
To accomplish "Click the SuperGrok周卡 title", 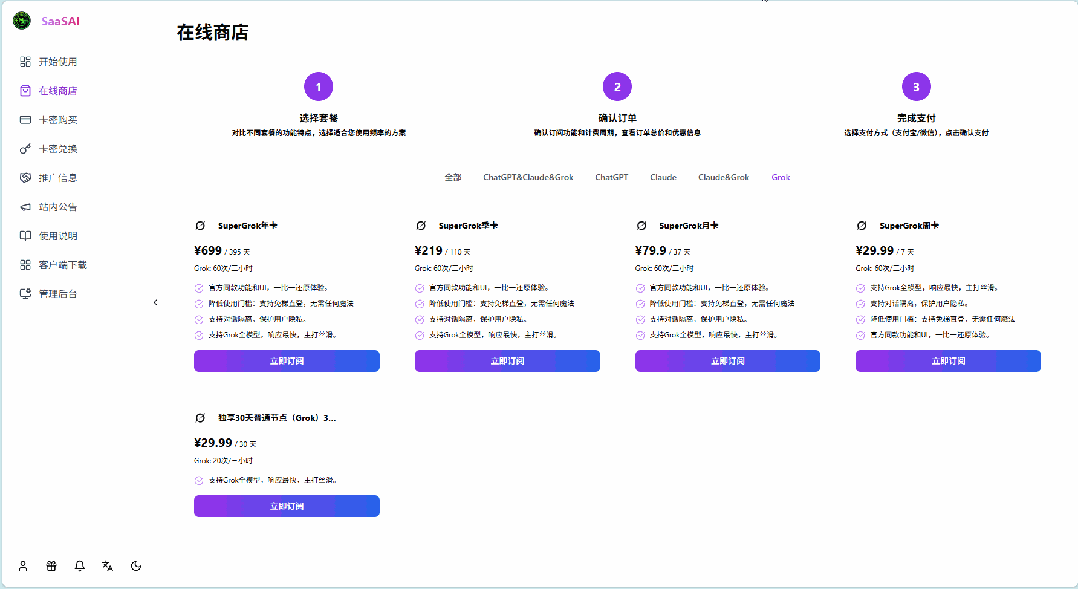I will [909, 225].
